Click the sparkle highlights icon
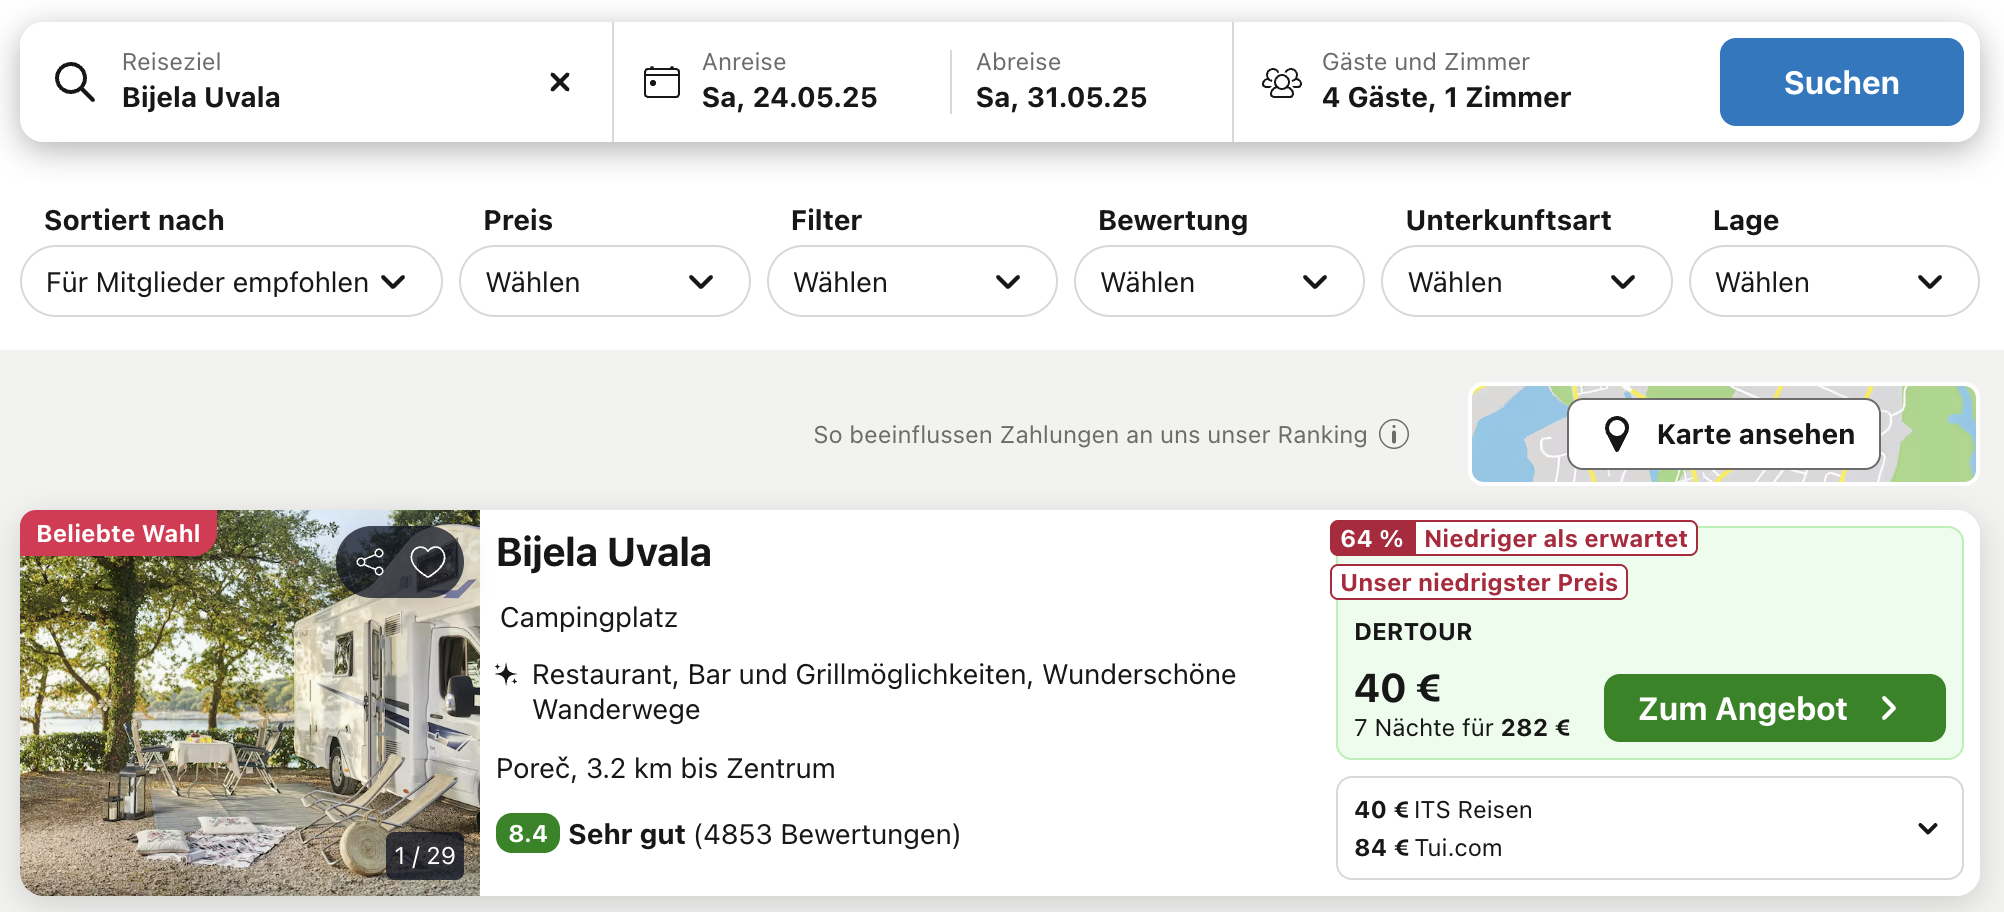This screenshot has width=2004, height=912. 507,674
